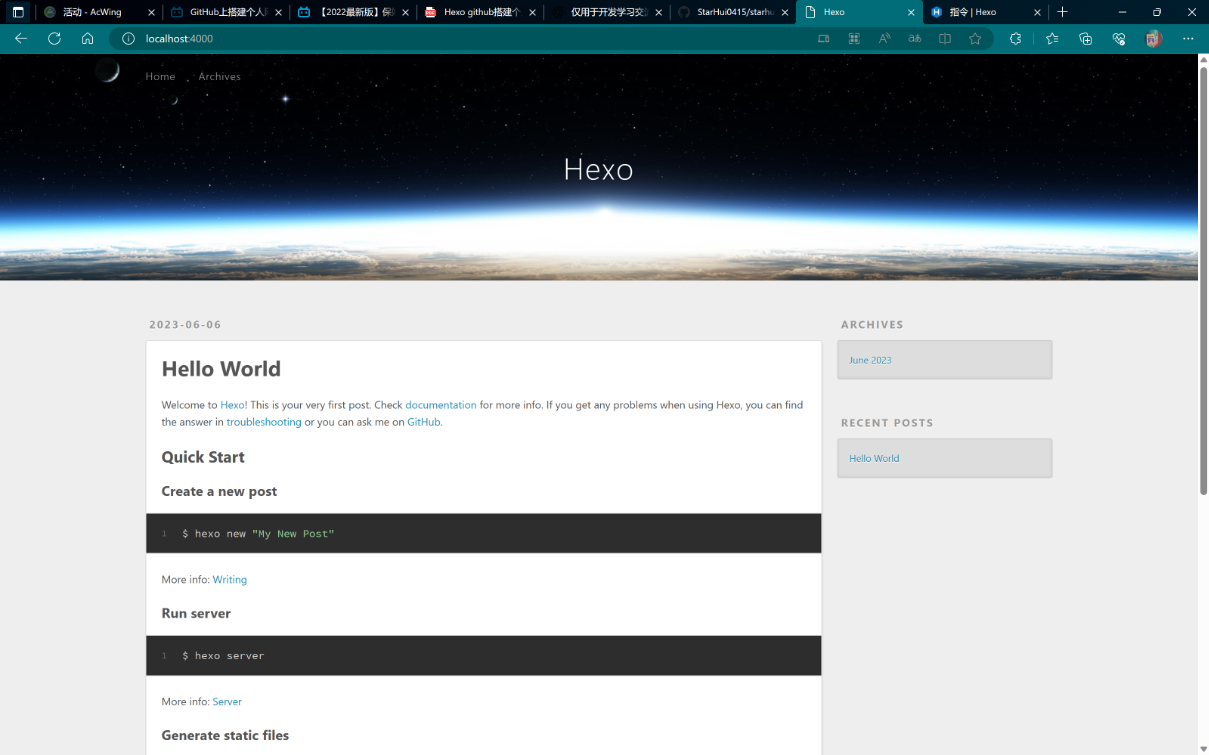Open the 2023-06-06 post date link

pyautogui.click(x=185, y=325)
